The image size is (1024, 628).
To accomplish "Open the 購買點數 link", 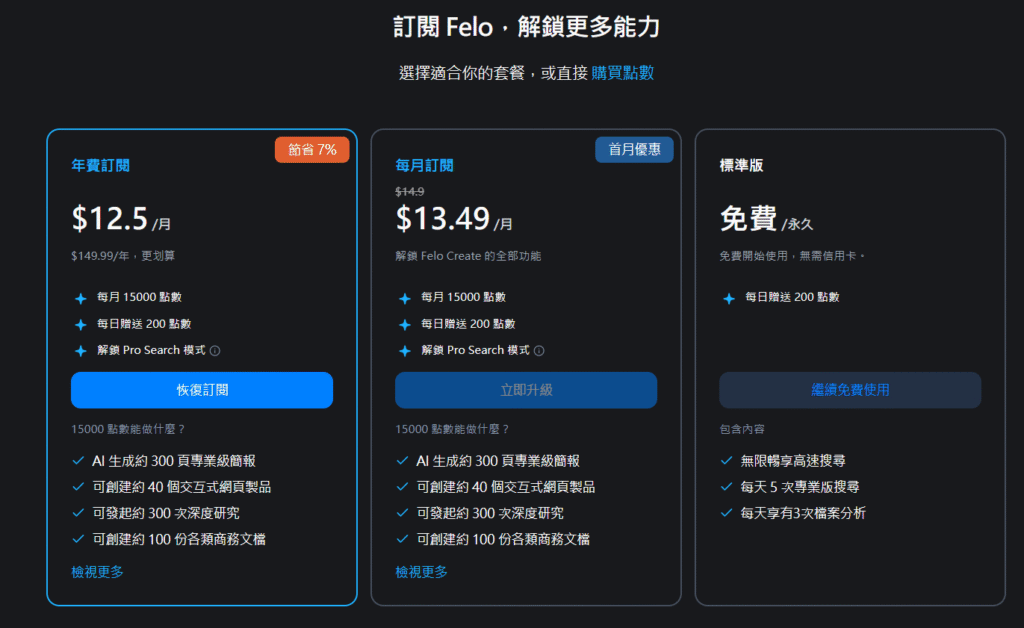I will (x=623, y=73).
